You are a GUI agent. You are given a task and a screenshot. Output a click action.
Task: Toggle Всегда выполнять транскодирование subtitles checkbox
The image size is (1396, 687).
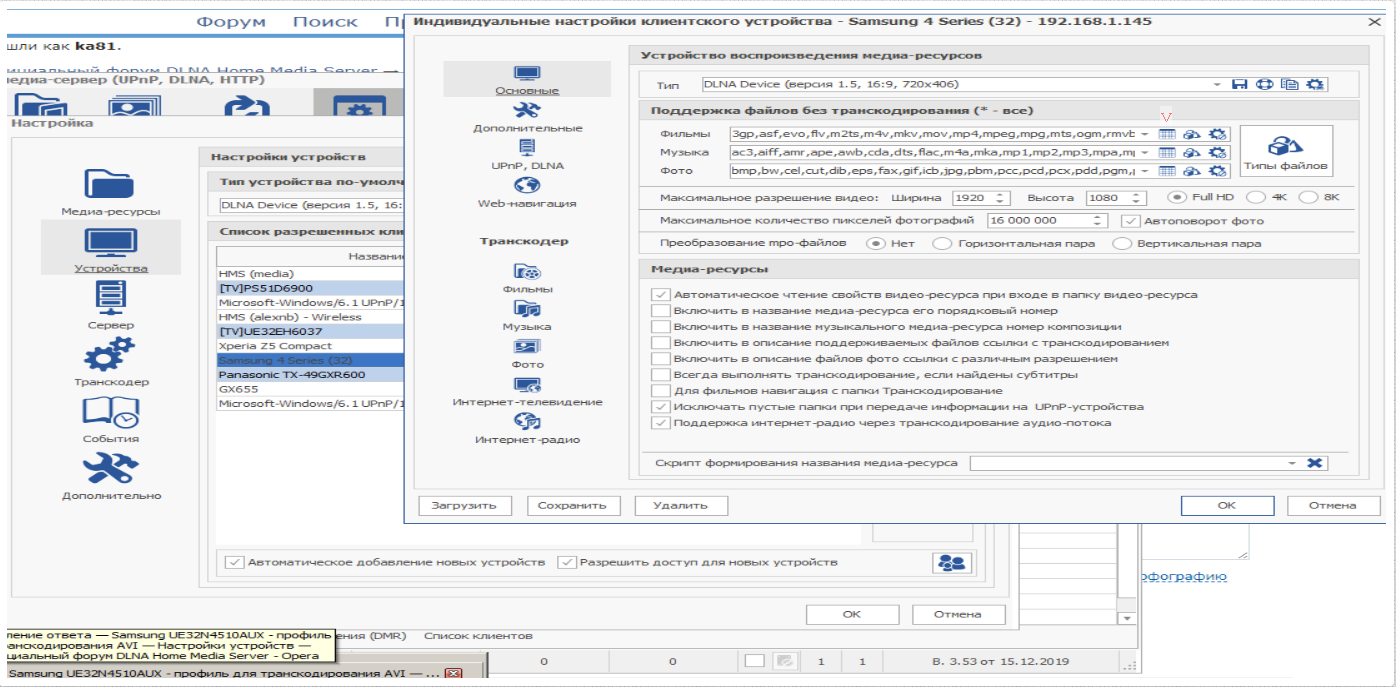[x=660, y=375]
